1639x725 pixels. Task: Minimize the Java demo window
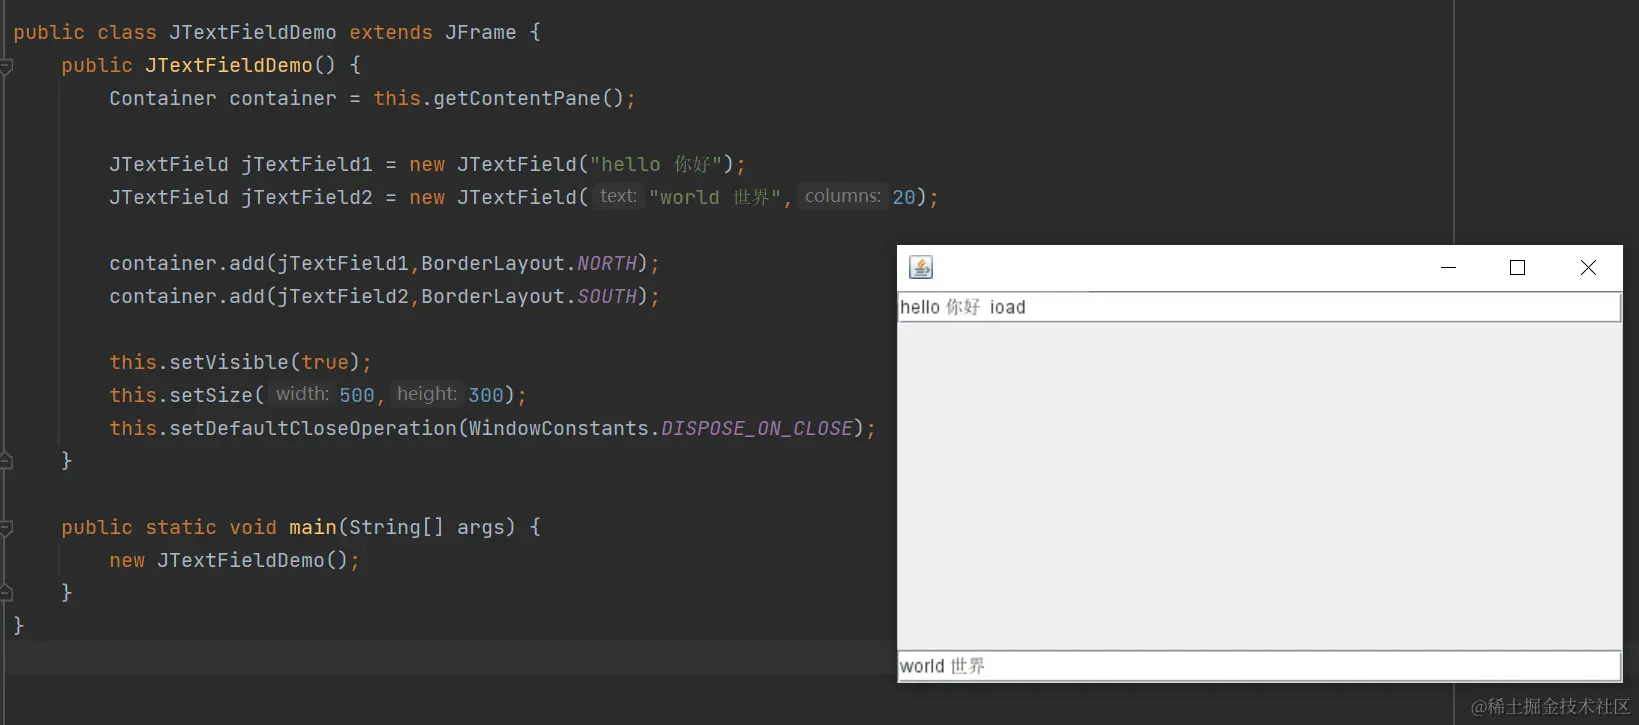point(1448,268)
